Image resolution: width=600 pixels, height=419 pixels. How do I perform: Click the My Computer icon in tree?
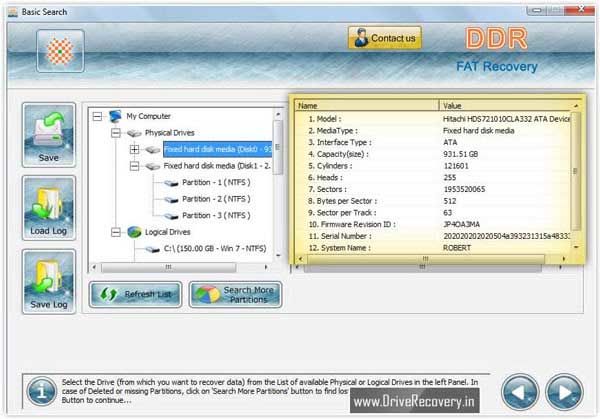tap(115, 116)
